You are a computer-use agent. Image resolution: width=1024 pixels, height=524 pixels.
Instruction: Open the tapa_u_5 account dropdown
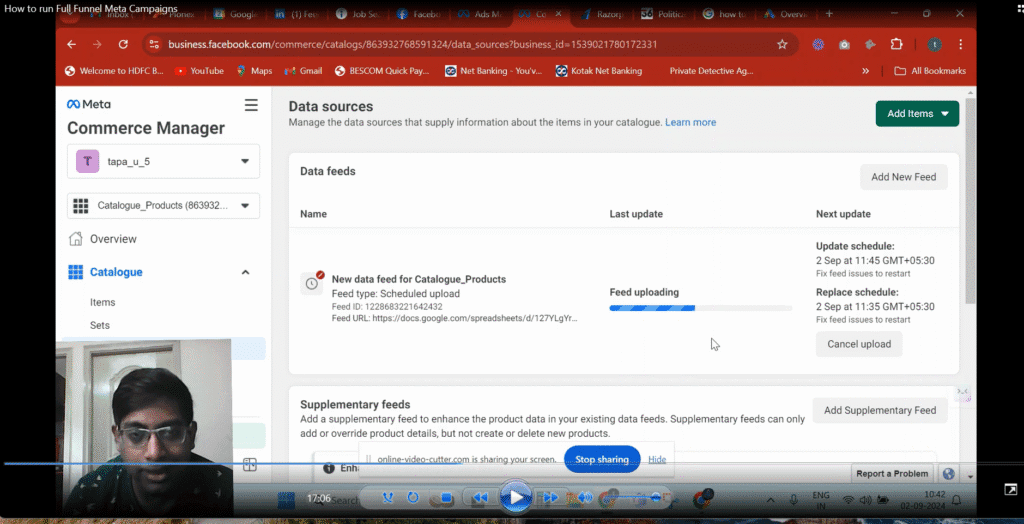163,161
